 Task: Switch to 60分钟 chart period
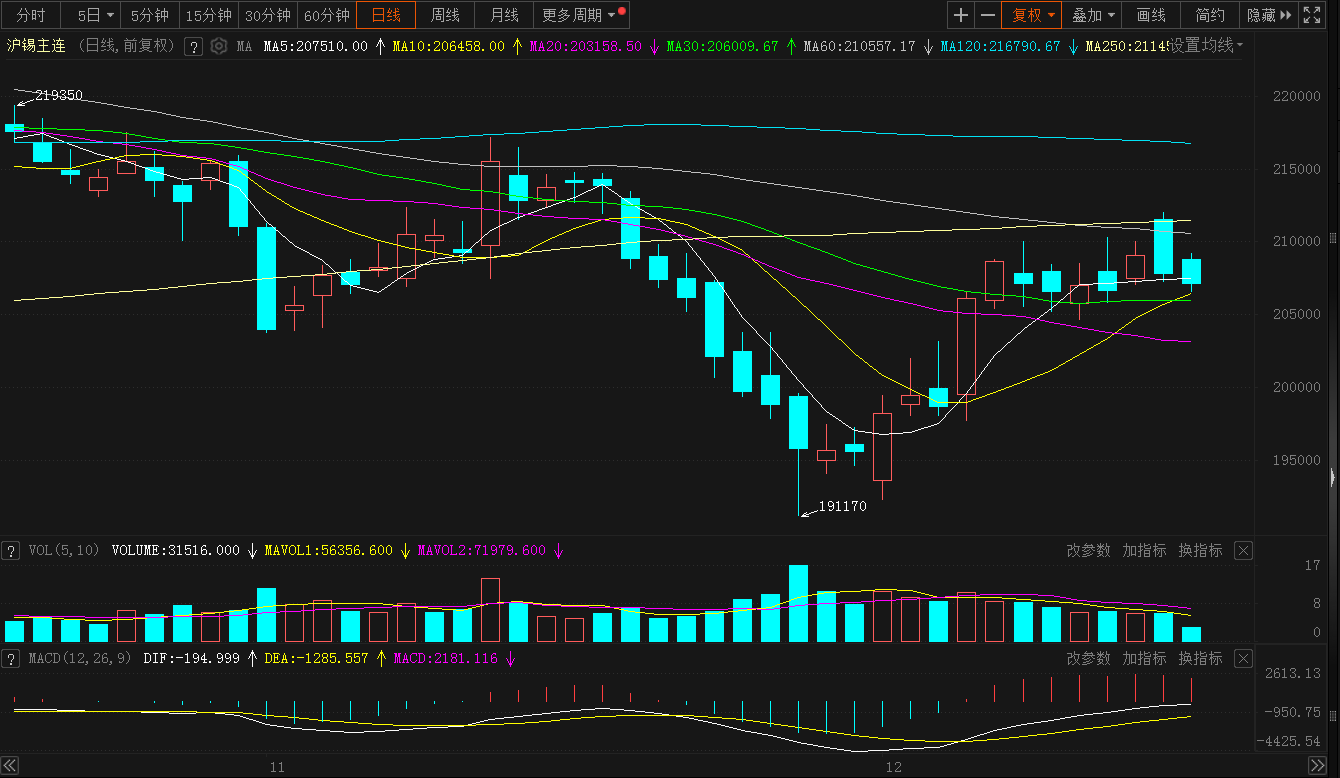327,15
